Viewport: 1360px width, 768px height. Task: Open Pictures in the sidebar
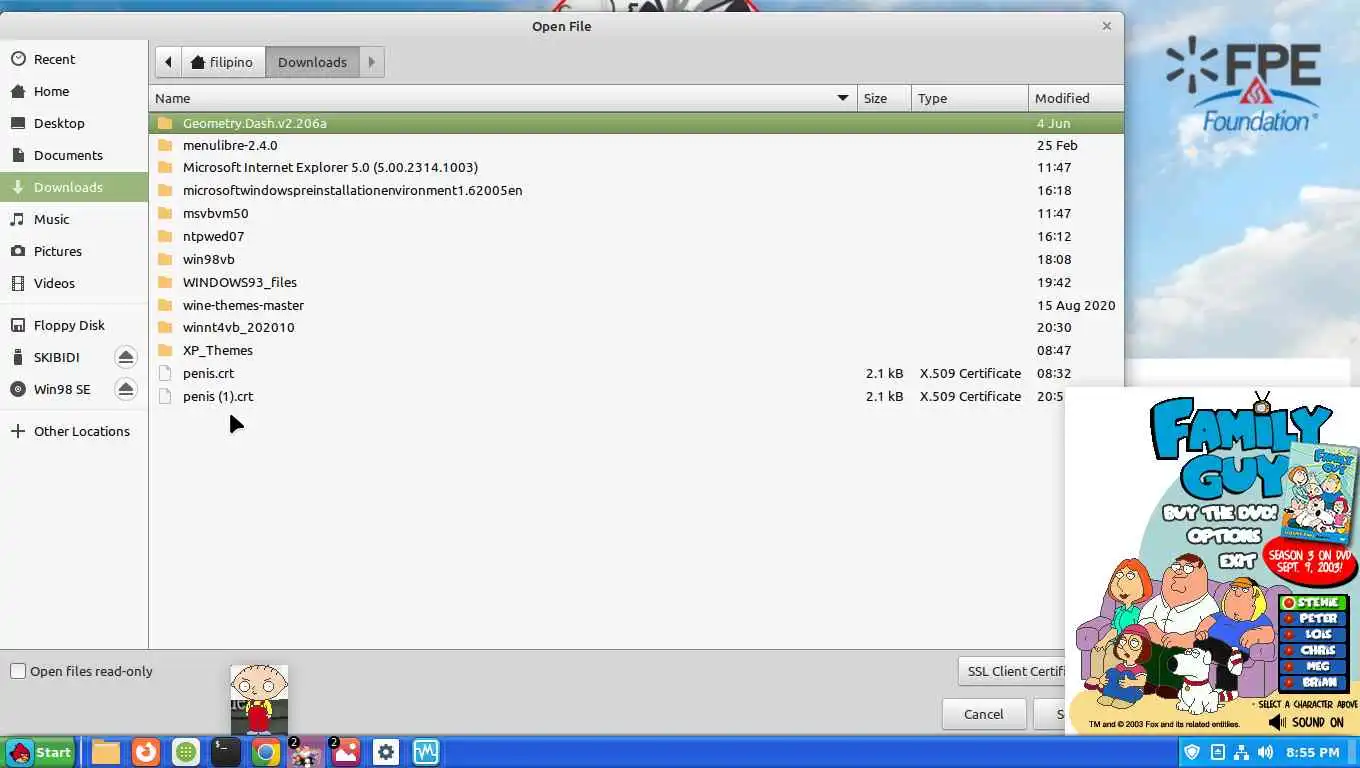[74, 251]
